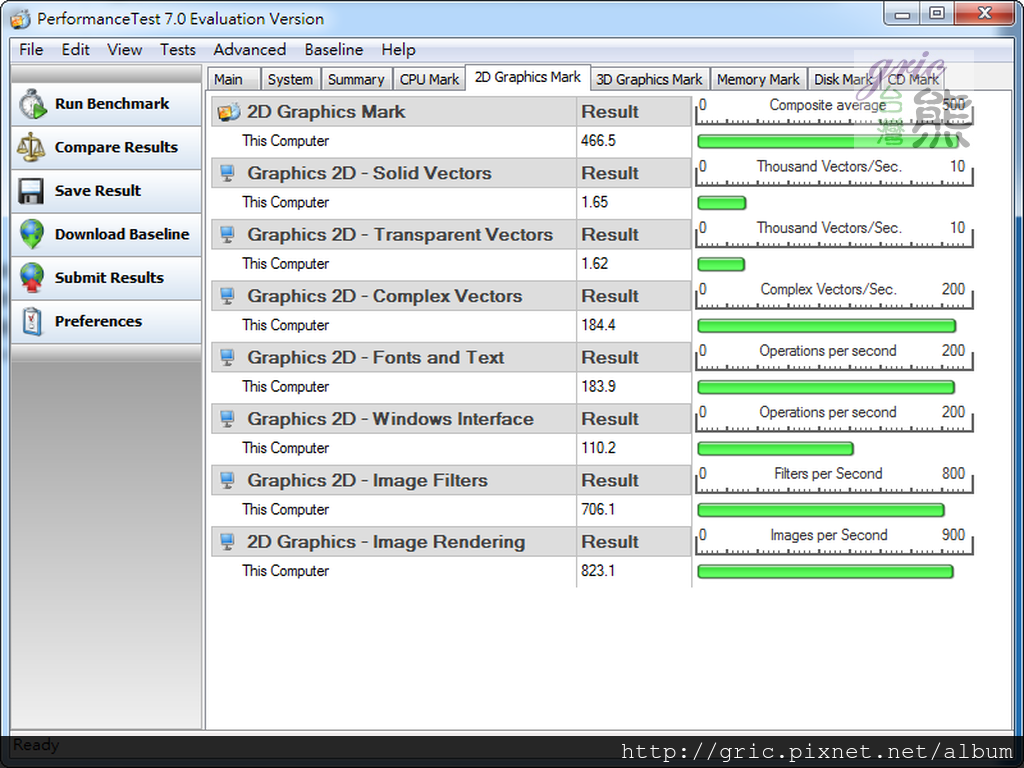Switch to the 3D Graphics Mark tab

649,80
